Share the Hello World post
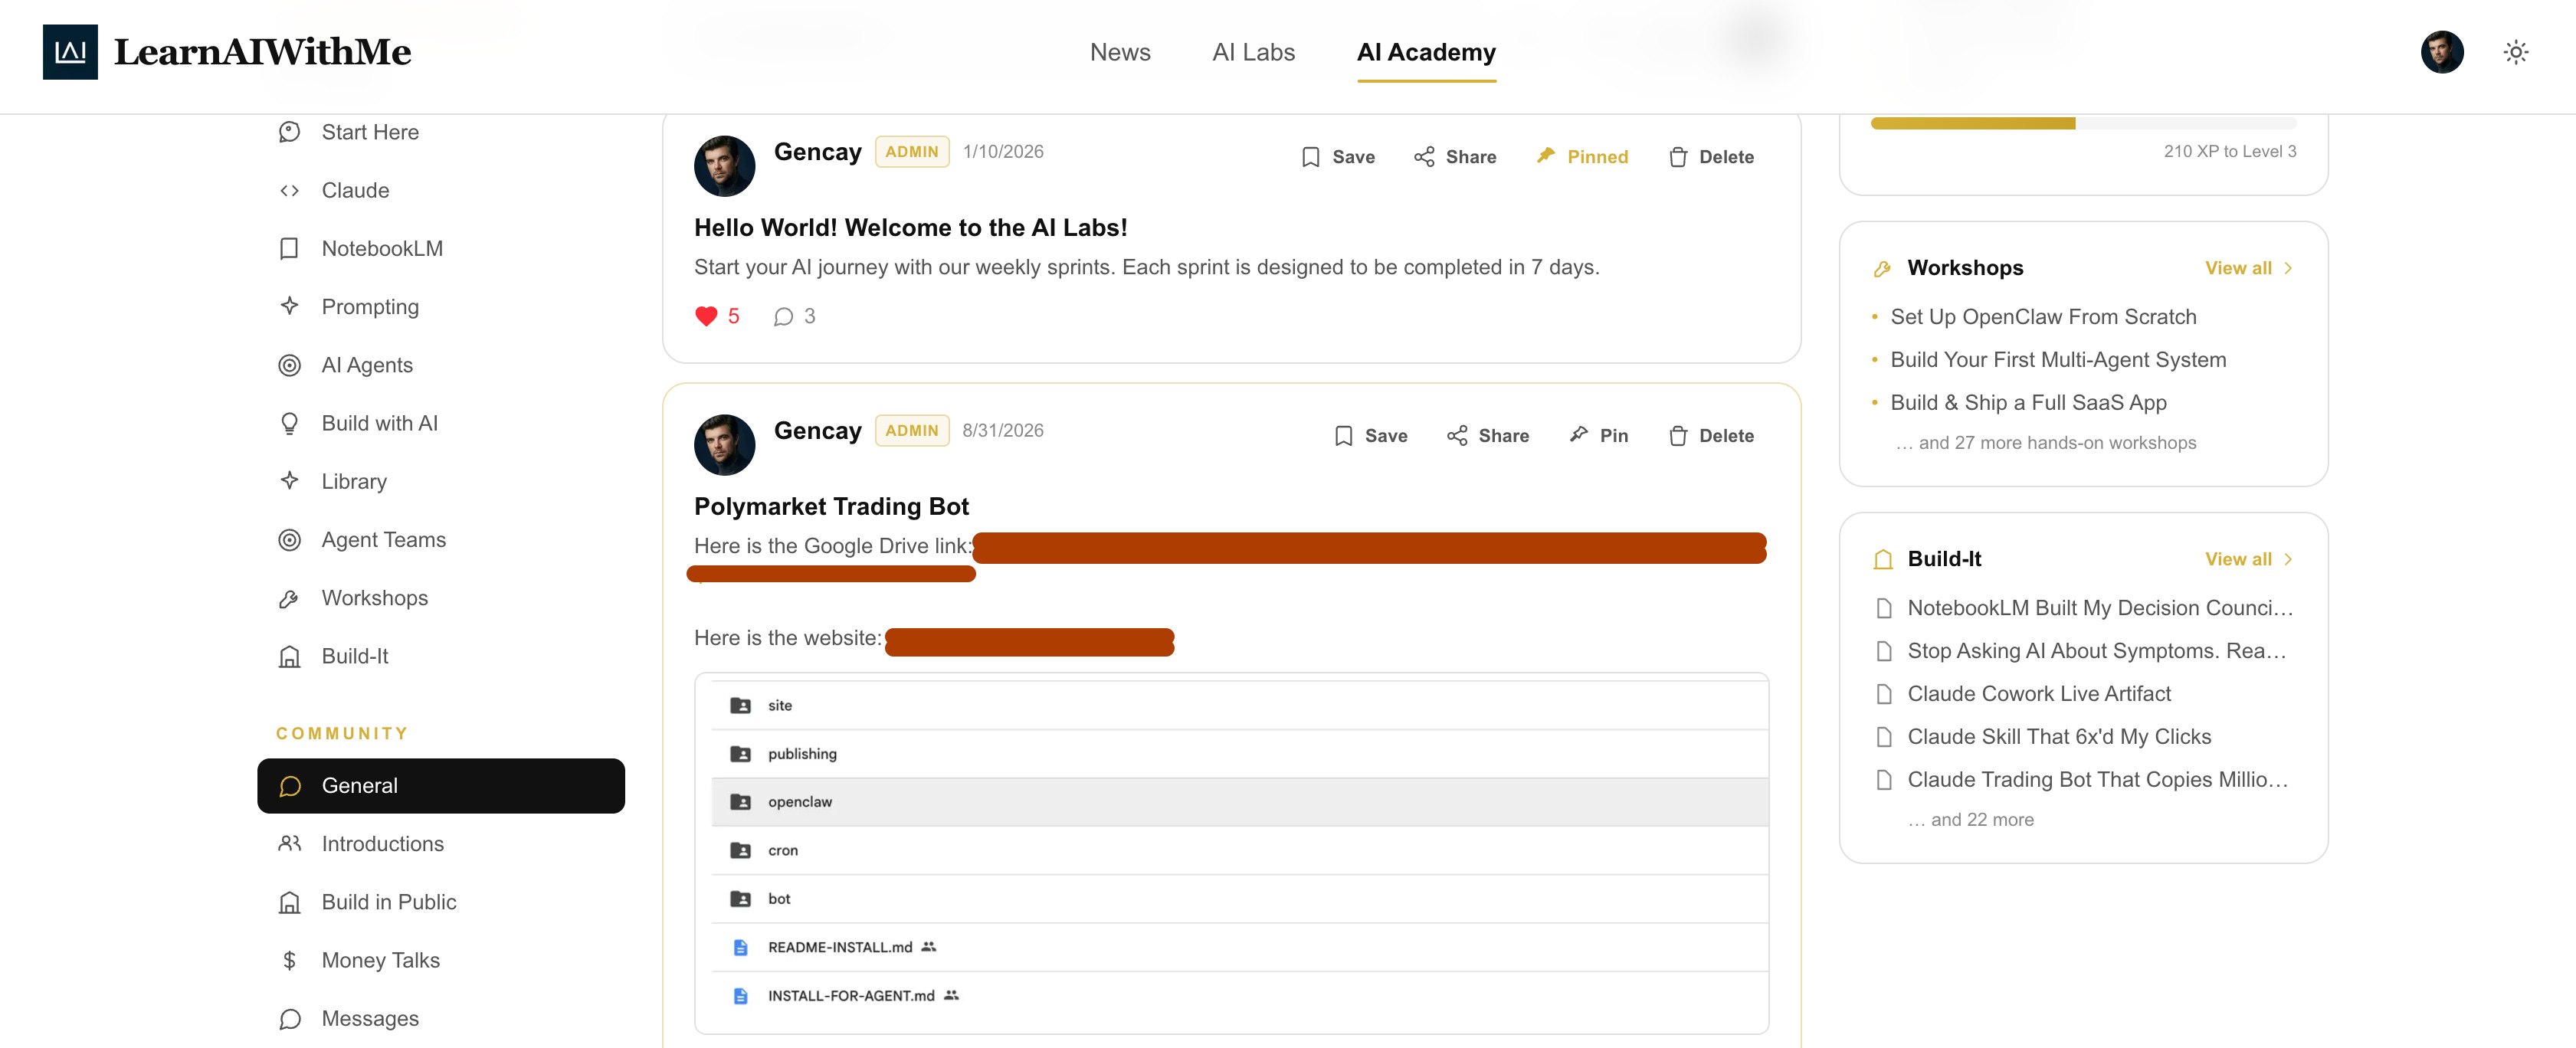 (x=1455, y=157)
